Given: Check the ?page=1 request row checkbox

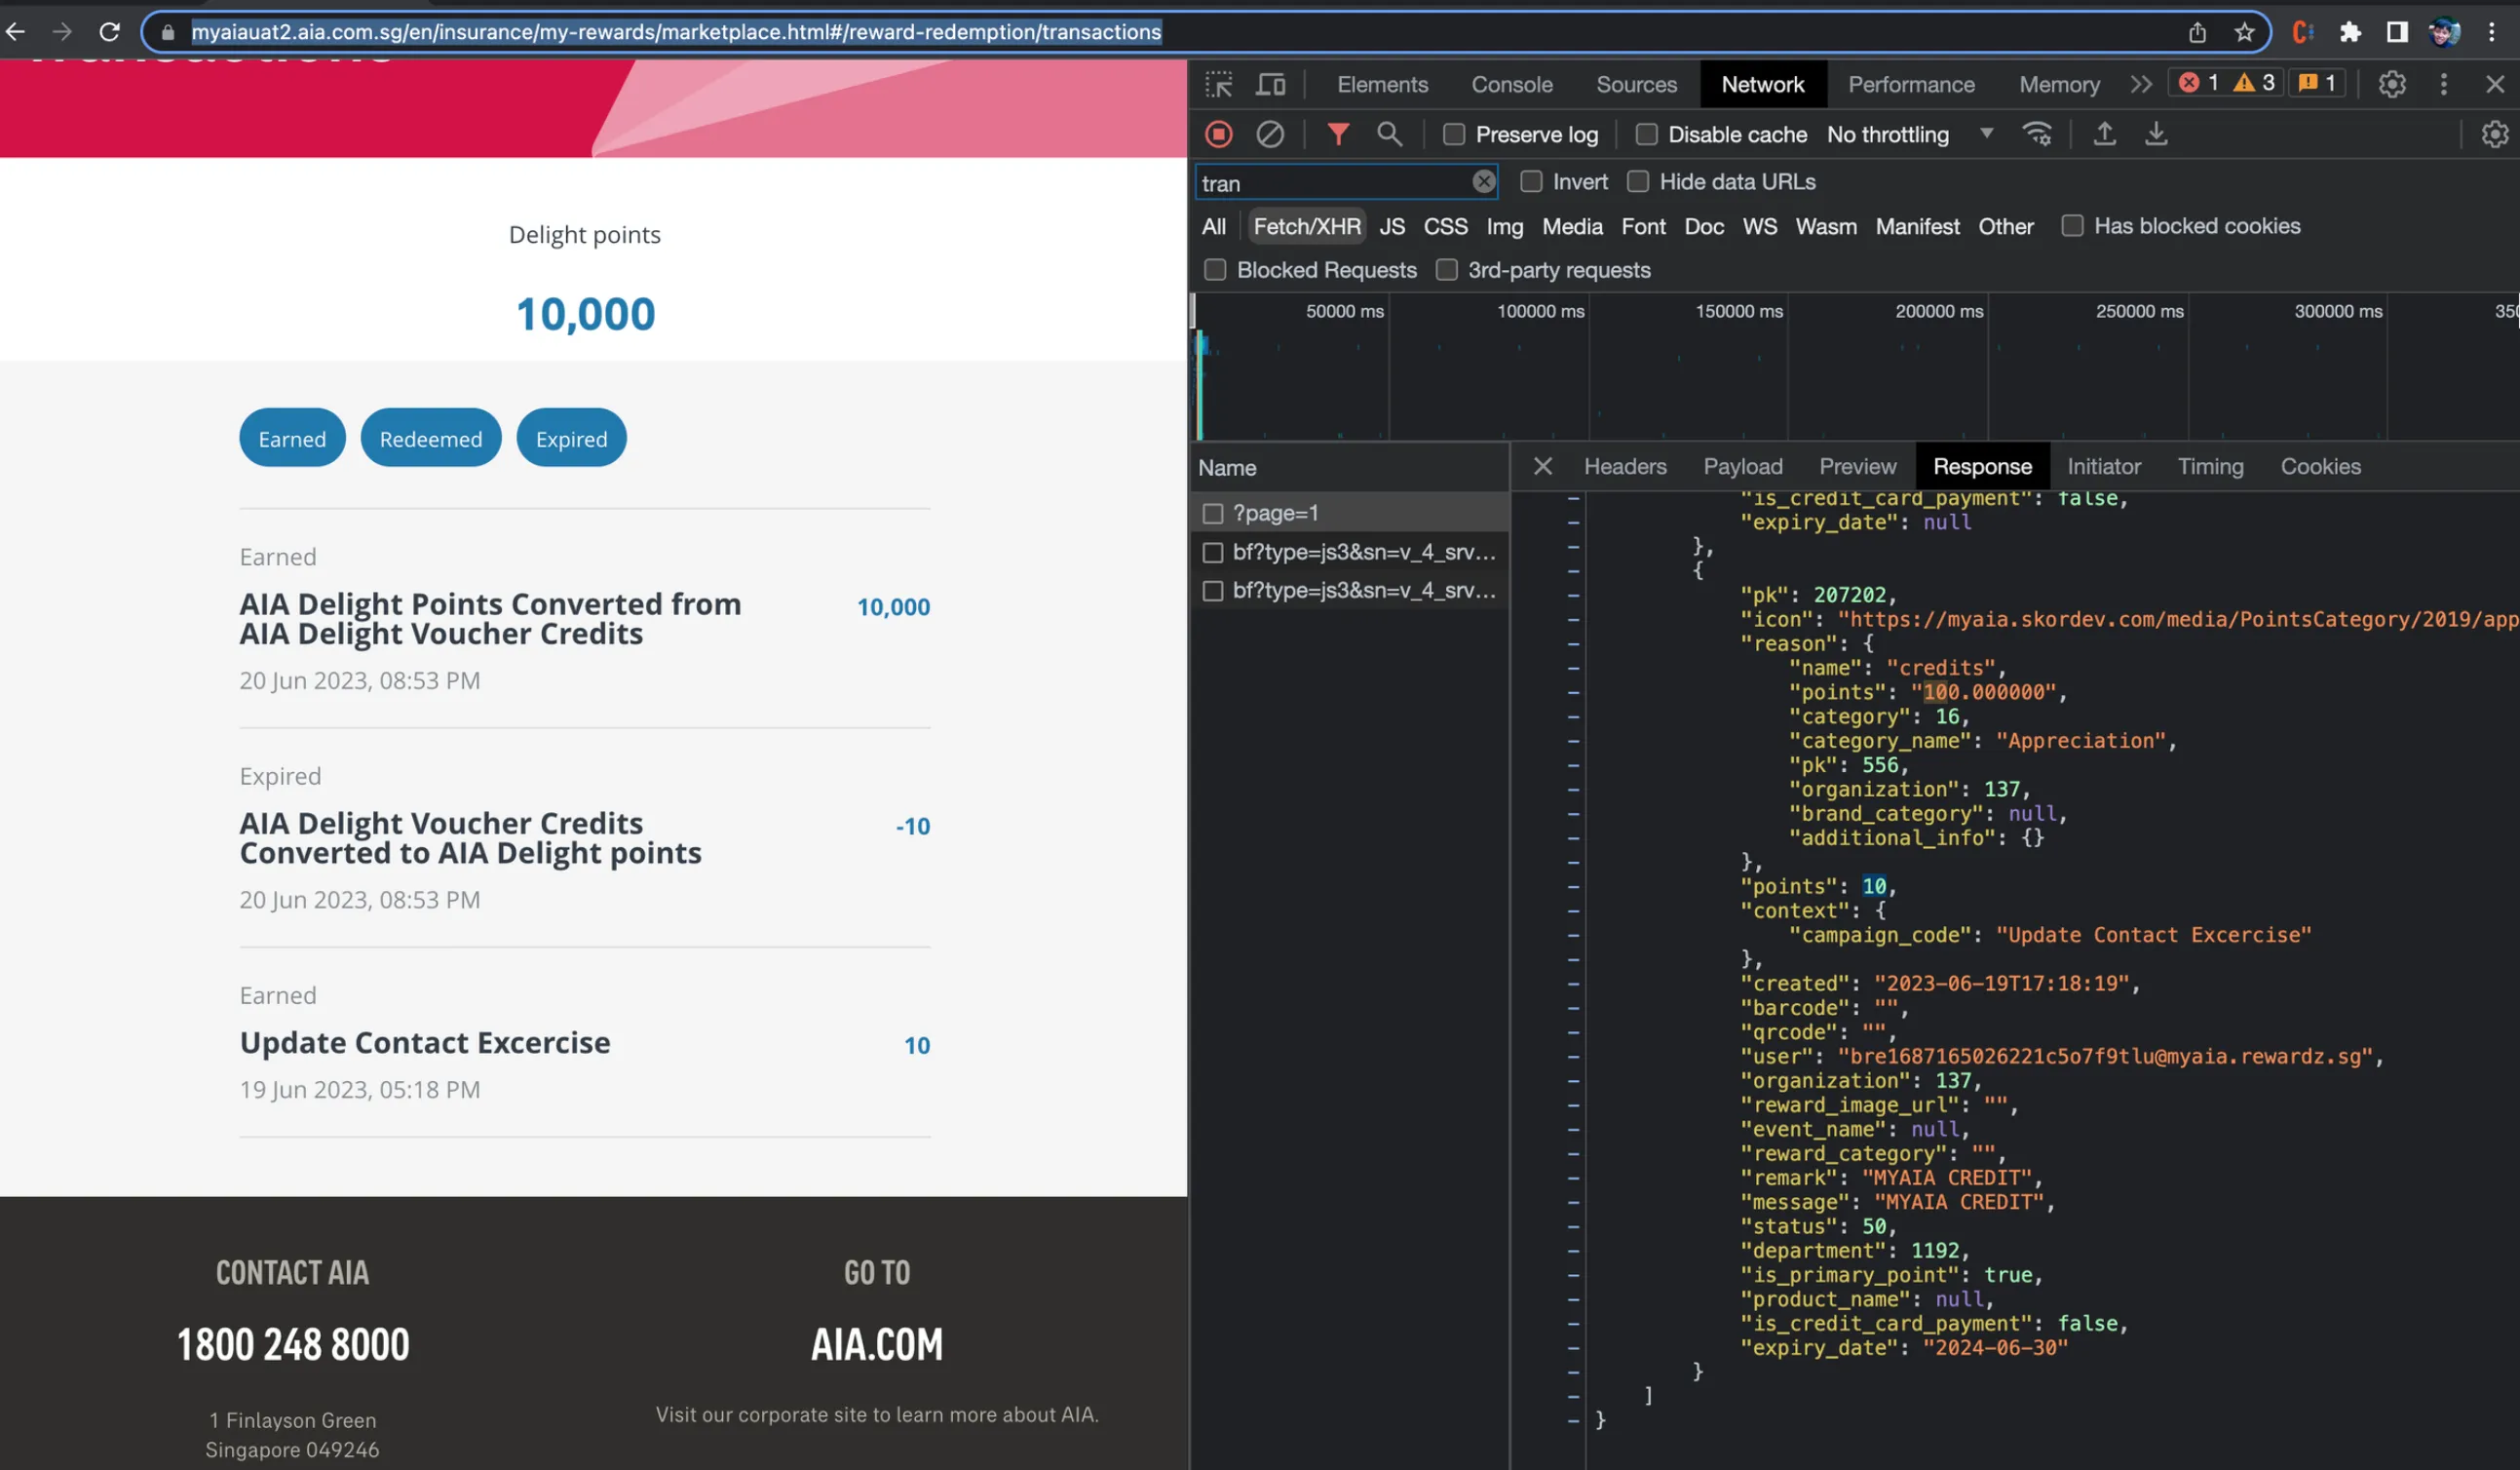Looking at the screenshot, I should [1213, 514].
